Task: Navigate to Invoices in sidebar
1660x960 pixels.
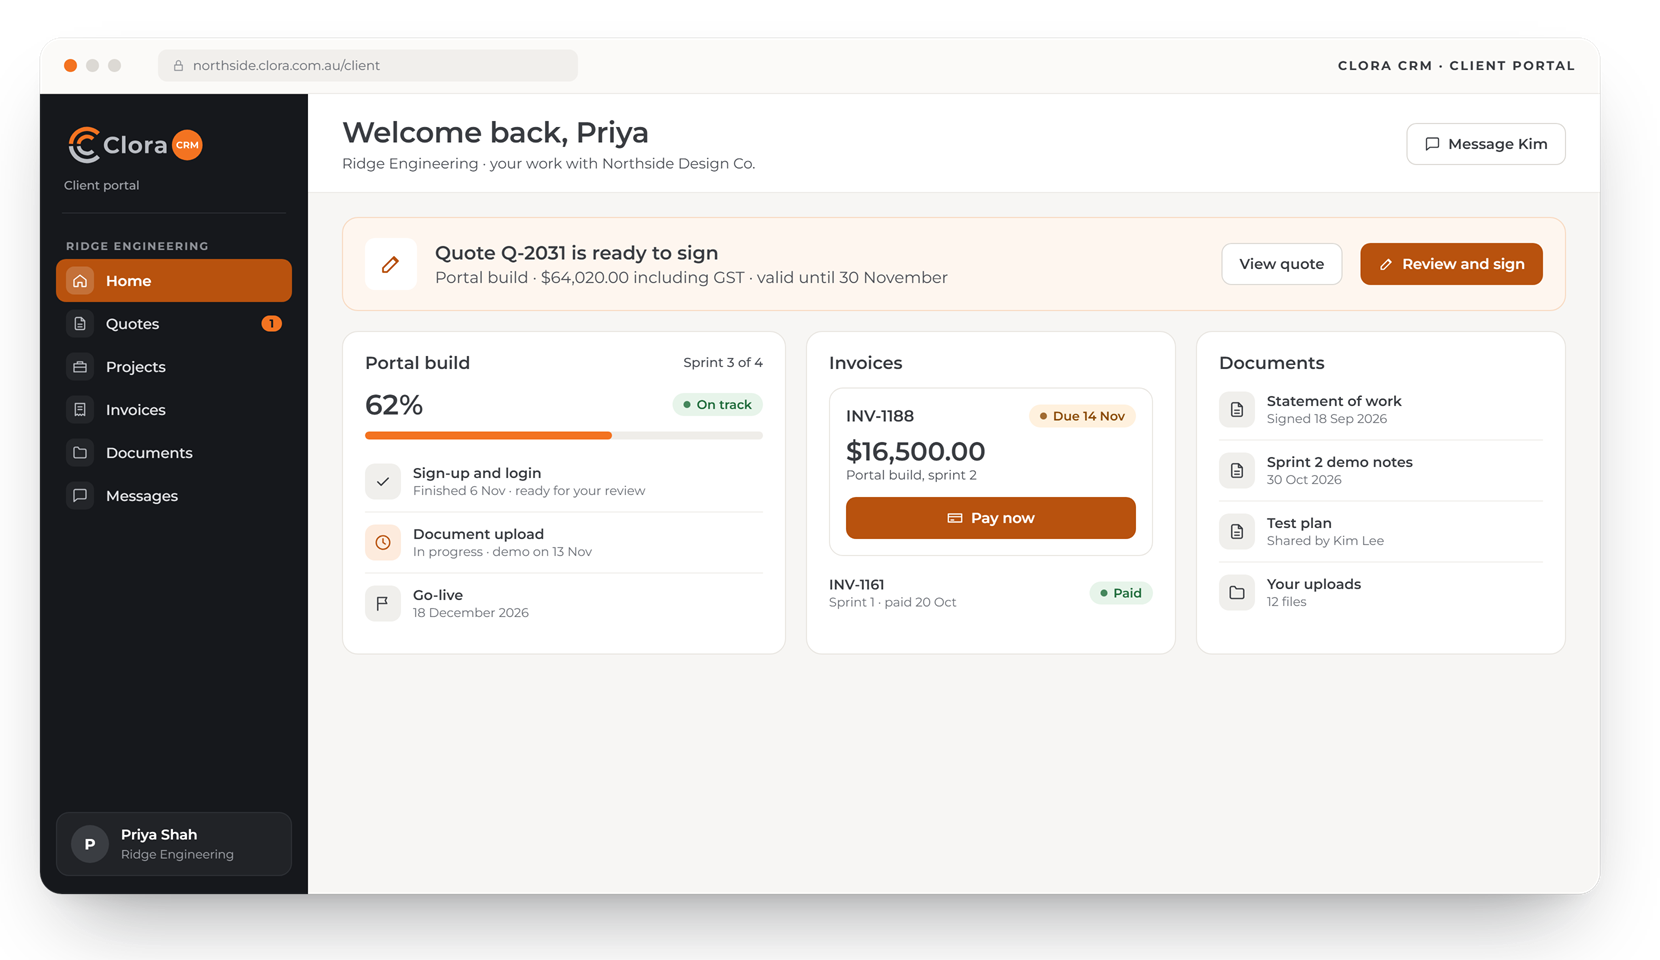Action: (174, 410)
